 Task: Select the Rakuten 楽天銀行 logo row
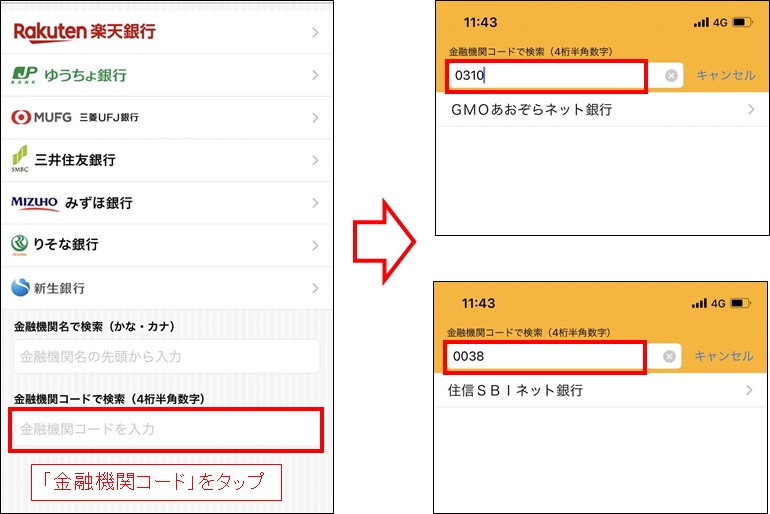[167, 32]
